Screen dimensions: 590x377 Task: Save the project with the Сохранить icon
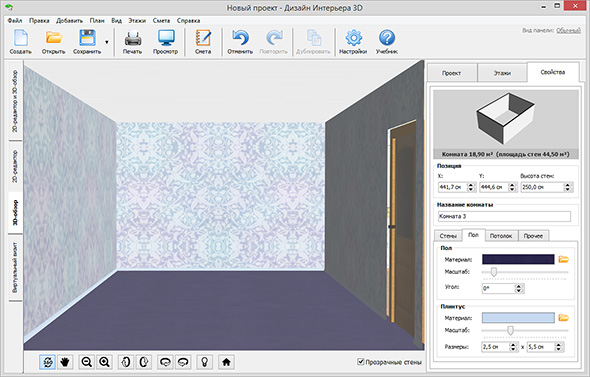pyautogui.click(x=87, y=41)
